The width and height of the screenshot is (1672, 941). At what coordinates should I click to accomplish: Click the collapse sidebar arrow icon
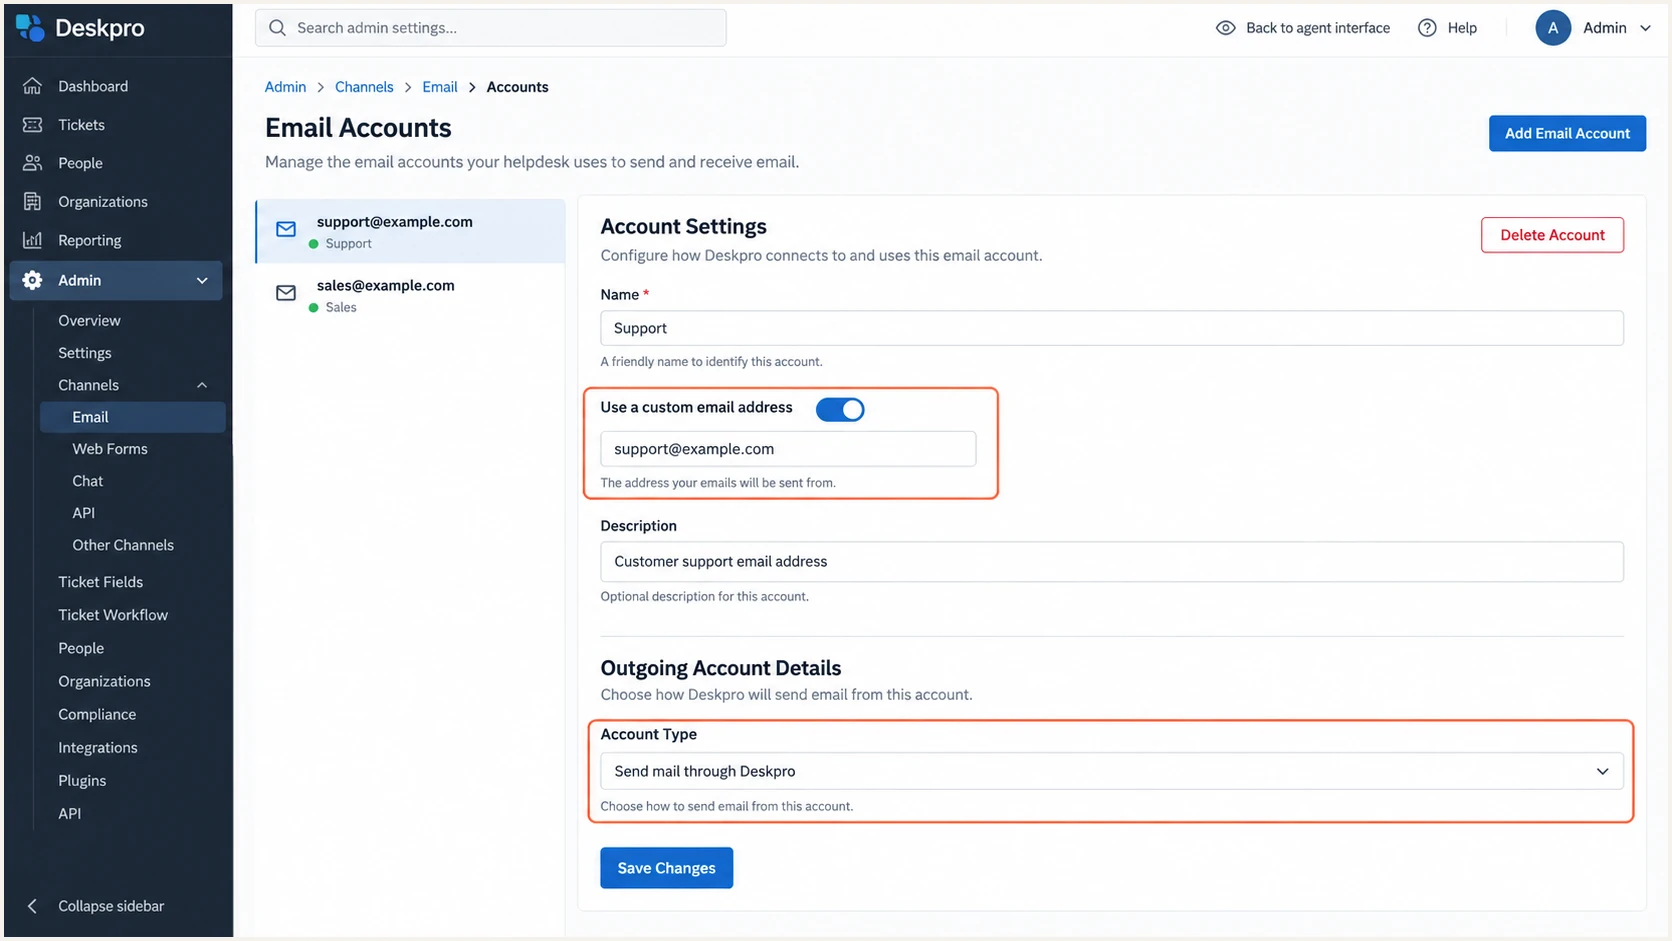pyautogui.click(x=32, y=906)
